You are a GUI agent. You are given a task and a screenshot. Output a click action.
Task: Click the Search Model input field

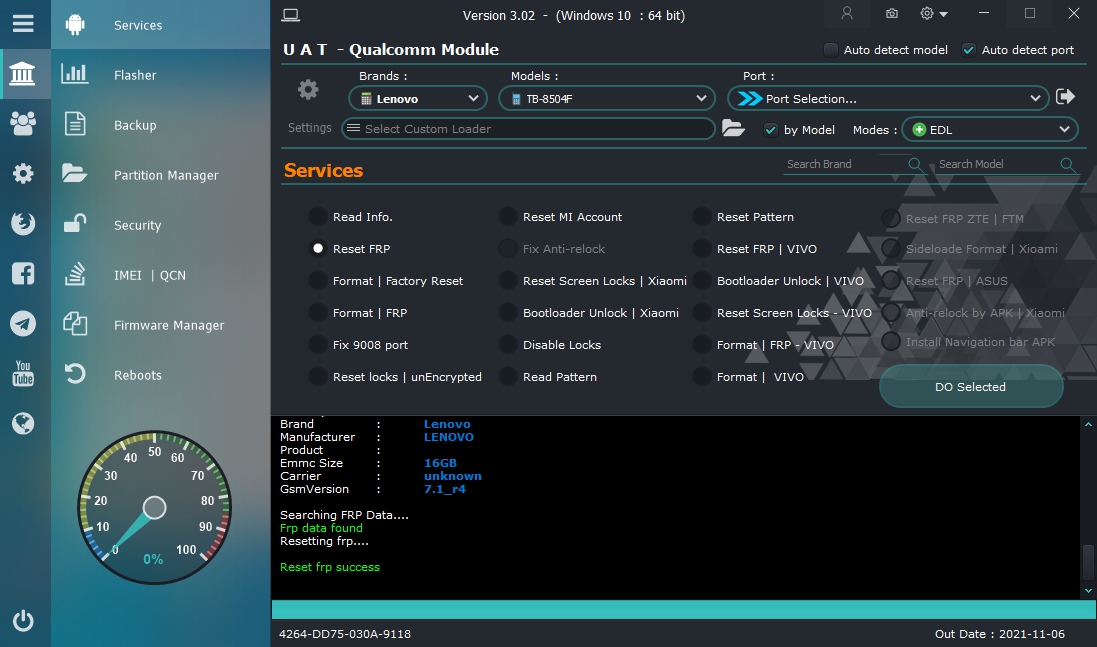pyautogui.click(x=997, y=164)
